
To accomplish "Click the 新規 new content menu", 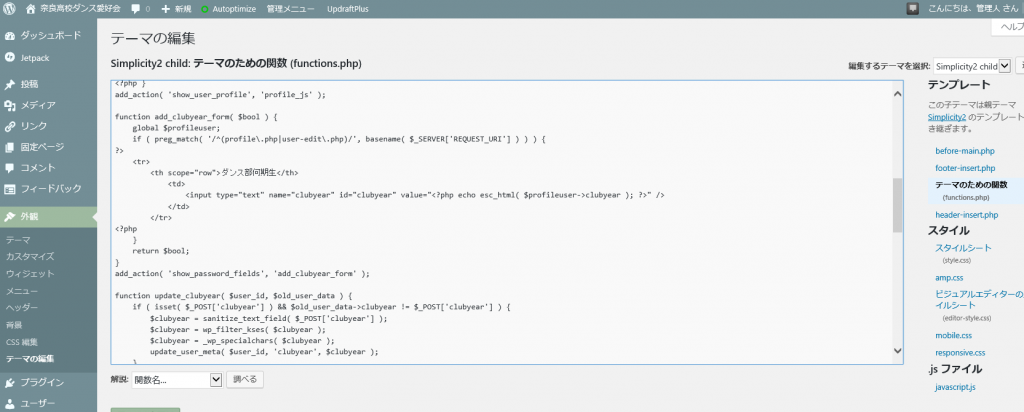I will [x=176, y=9].
